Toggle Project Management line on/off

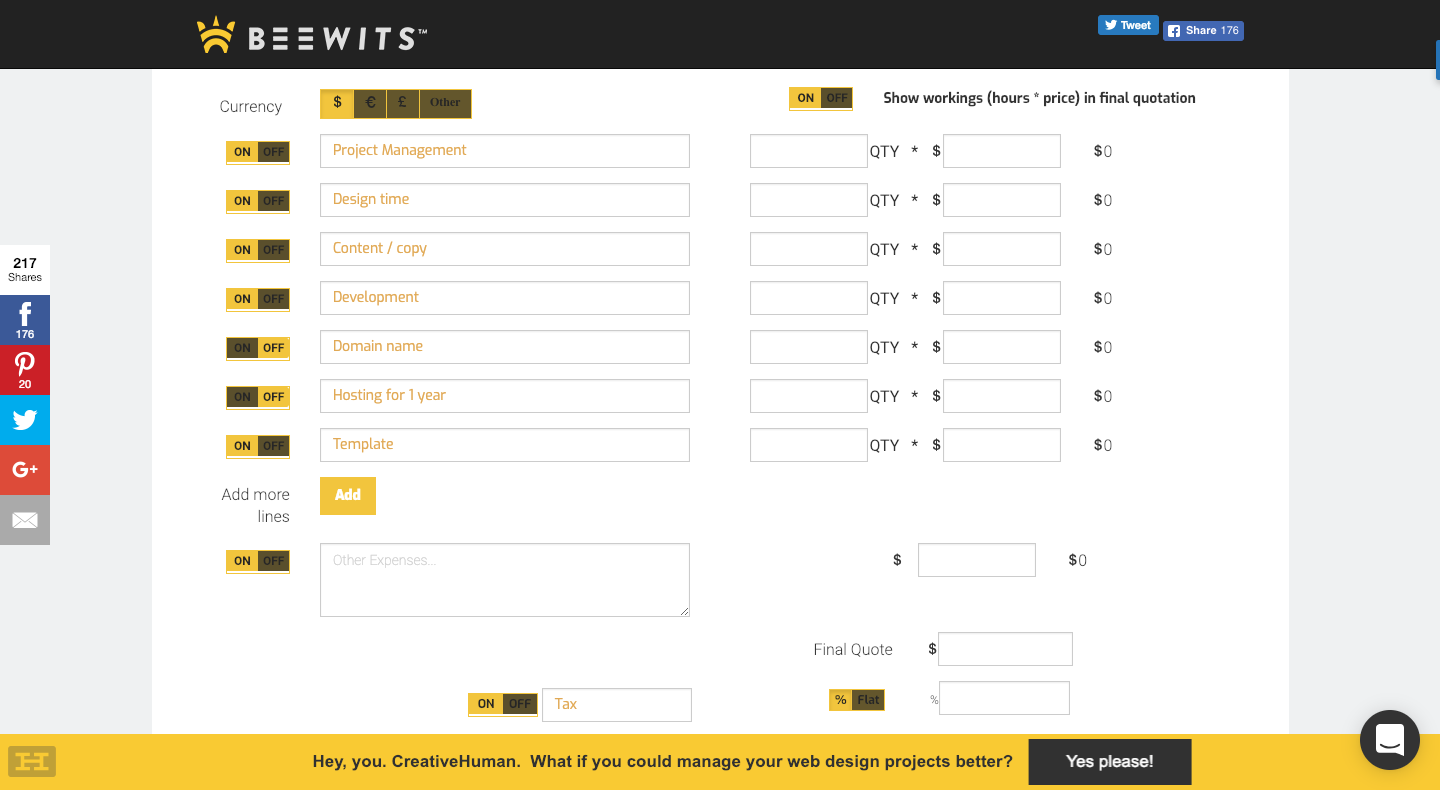click(258, 152)
